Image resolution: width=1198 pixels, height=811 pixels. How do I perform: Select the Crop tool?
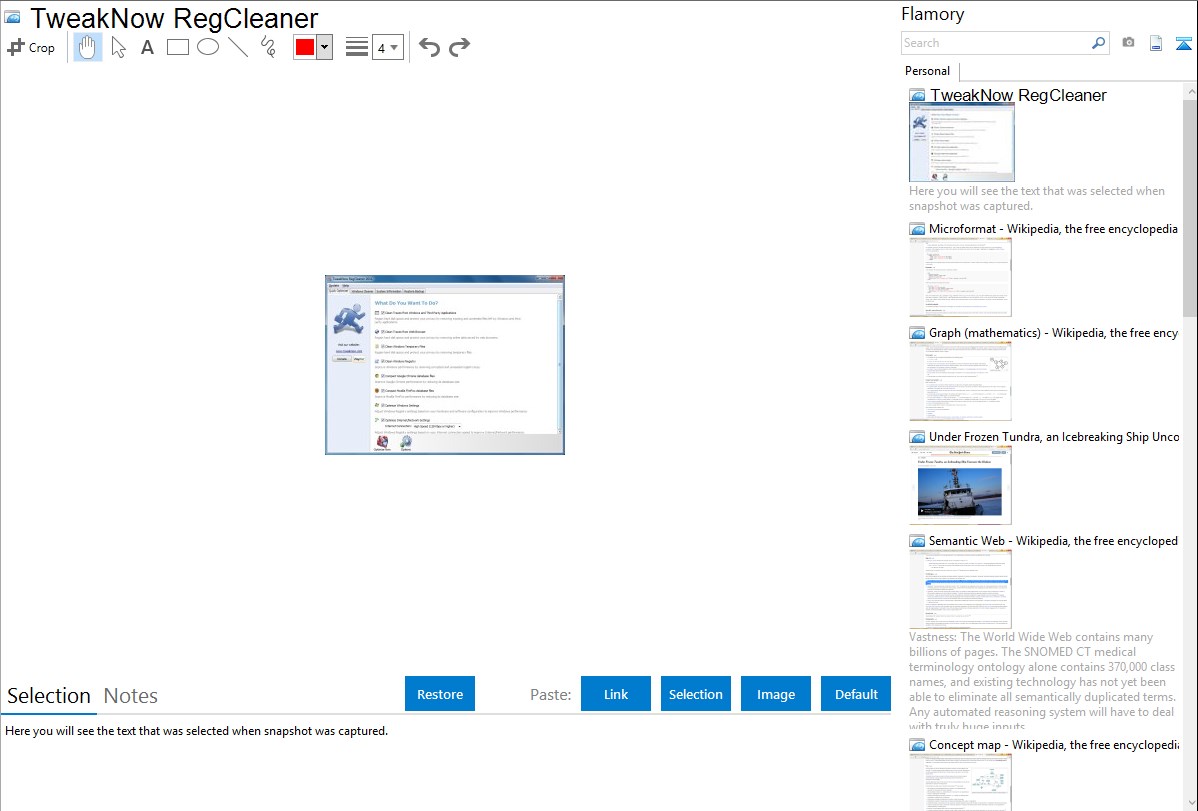[31, 47]
